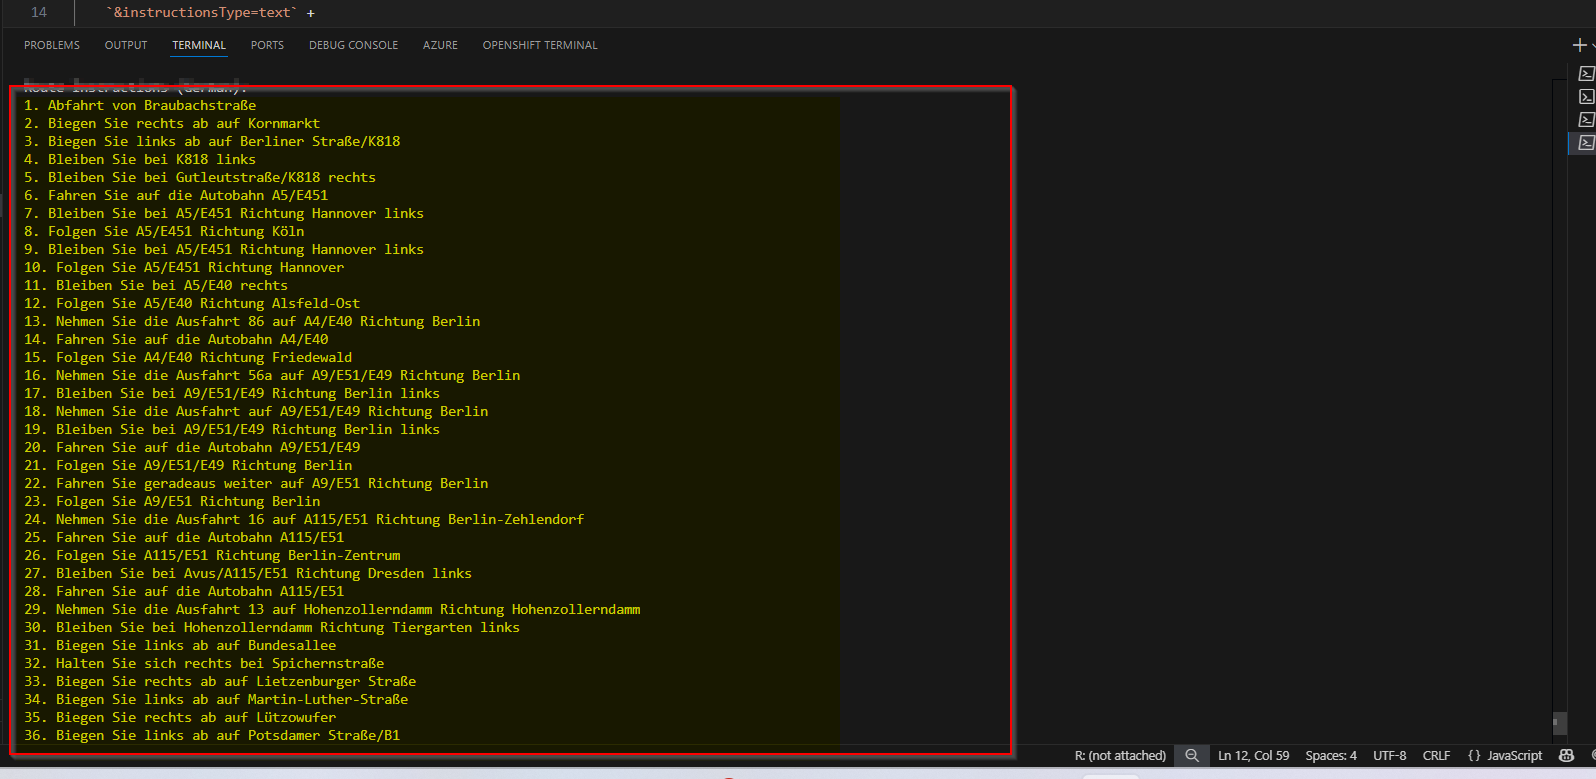Image resolution: width=1596 pixels, height=779 pixels.
Task: Select the Terminal tab
Action: [199, 45]
